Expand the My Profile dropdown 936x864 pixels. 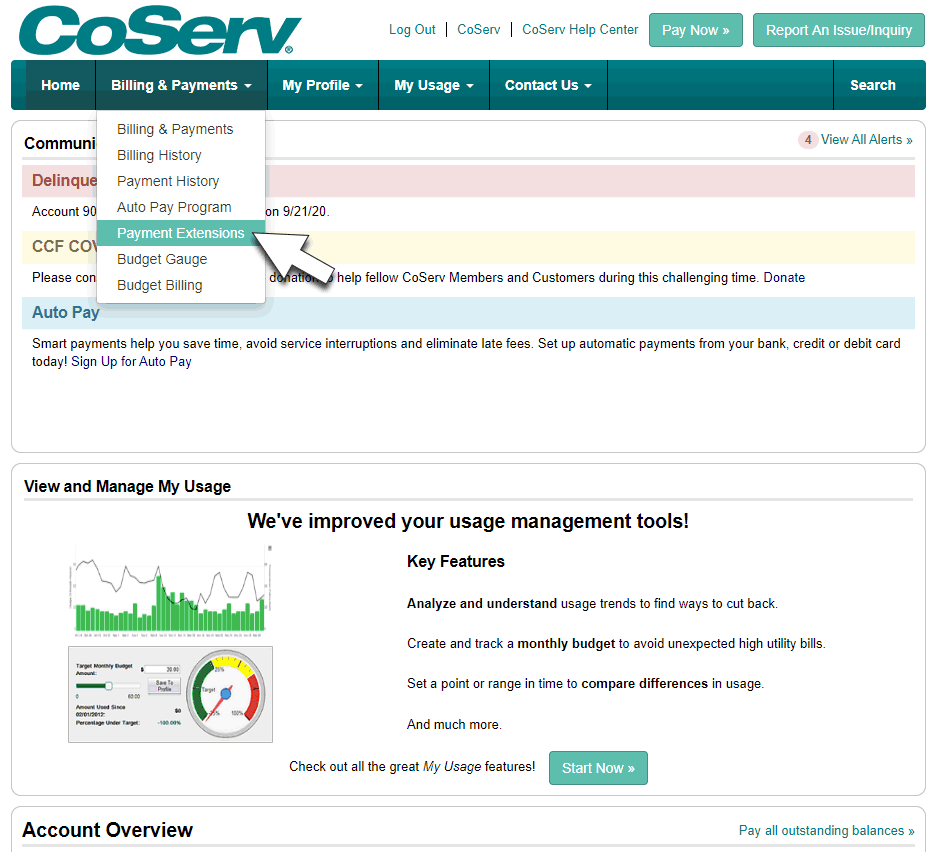(322, 85)
